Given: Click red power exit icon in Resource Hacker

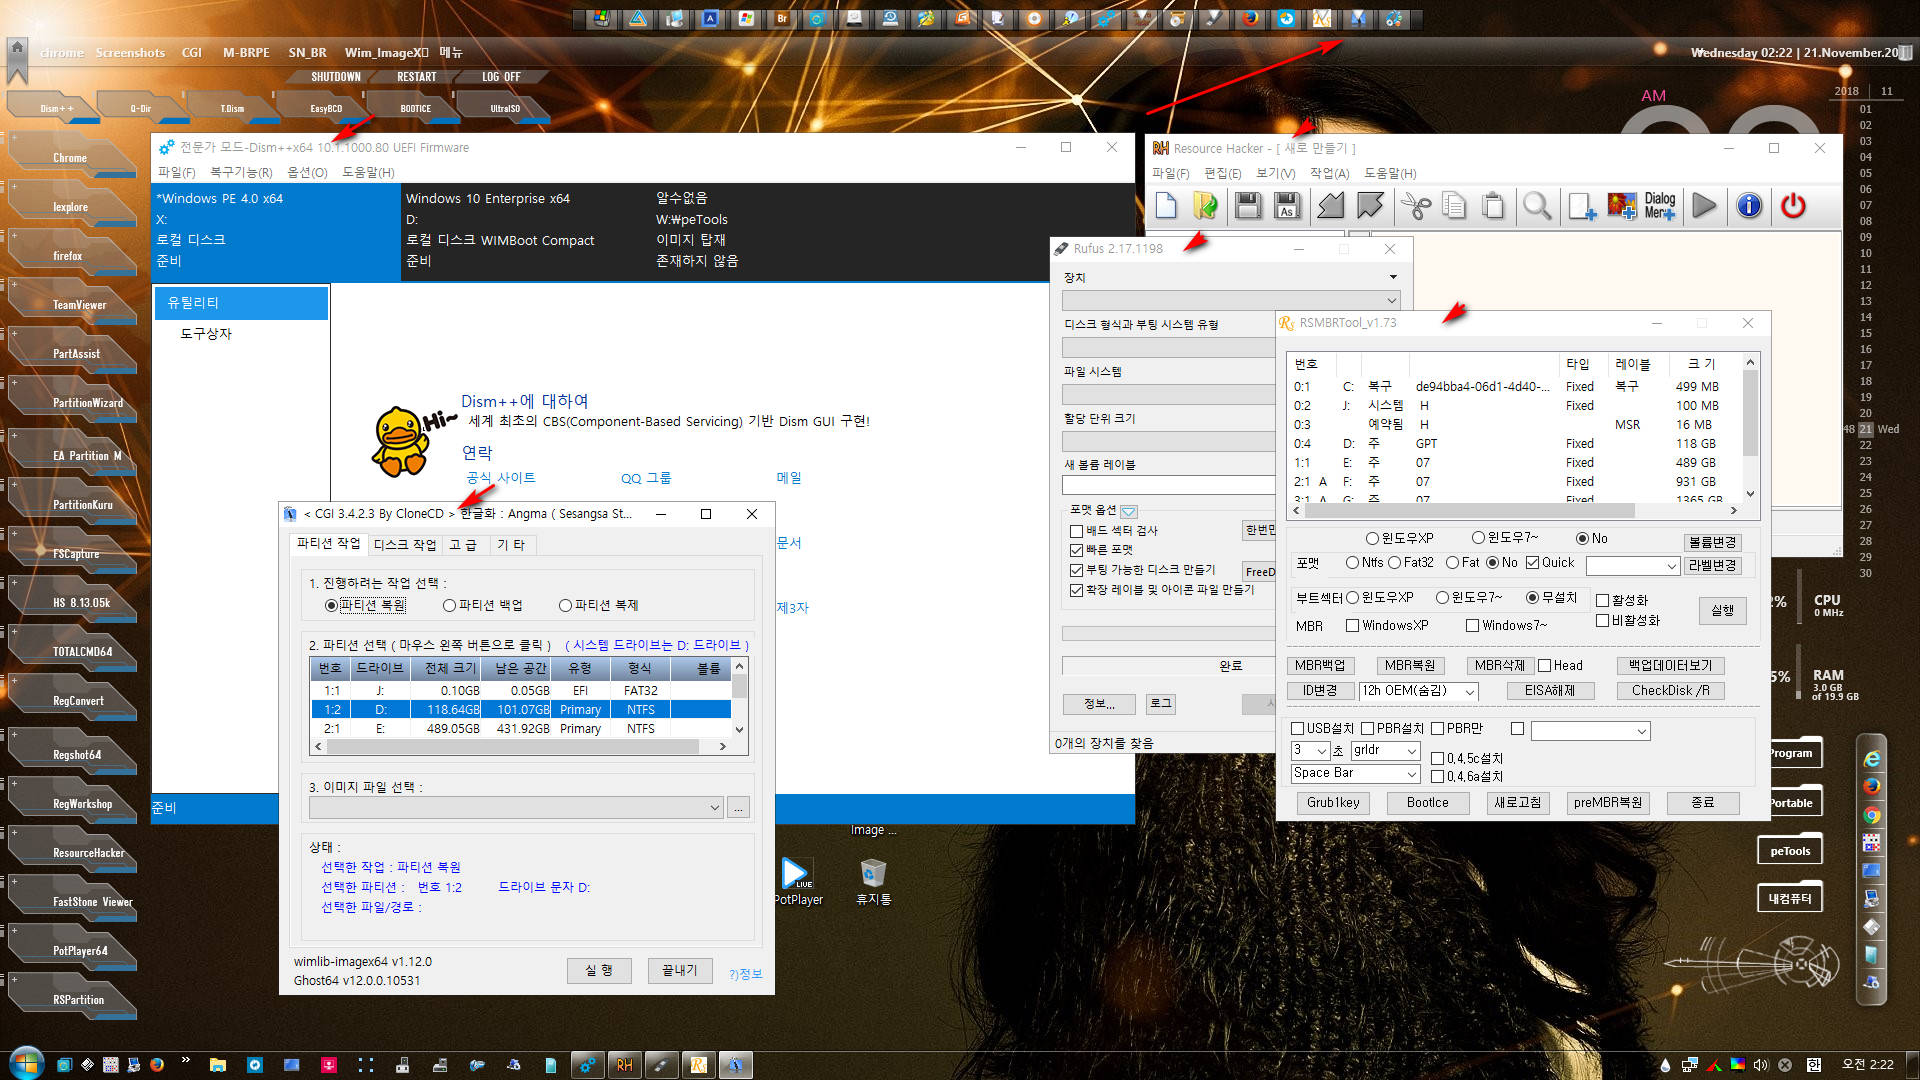Looking at the screenshot, I should tap(1793, 206).
